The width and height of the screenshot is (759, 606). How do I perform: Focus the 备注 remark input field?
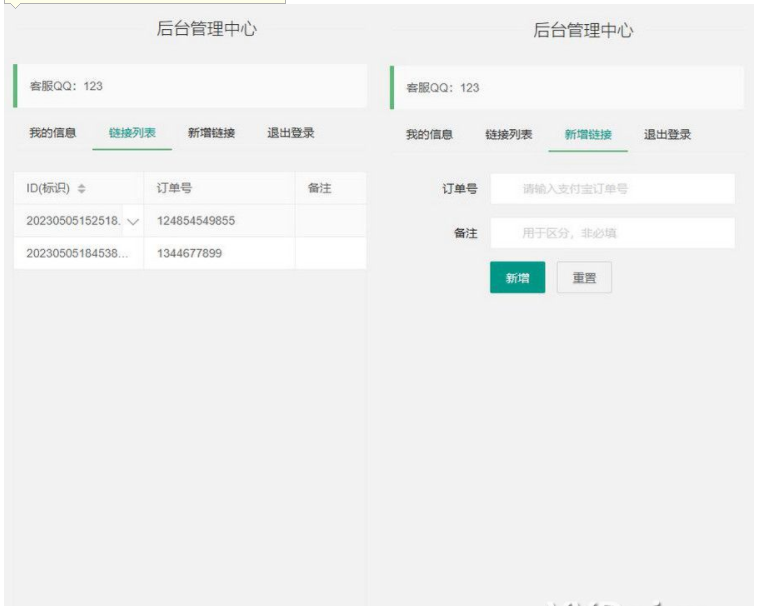click(x=612, y=233)
